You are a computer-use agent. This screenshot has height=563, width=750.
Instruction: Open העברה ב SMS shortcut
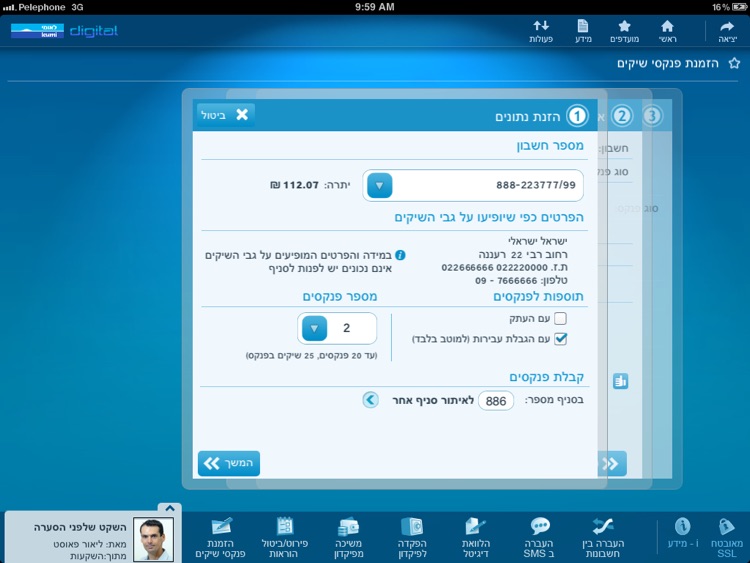click(539, 537)
